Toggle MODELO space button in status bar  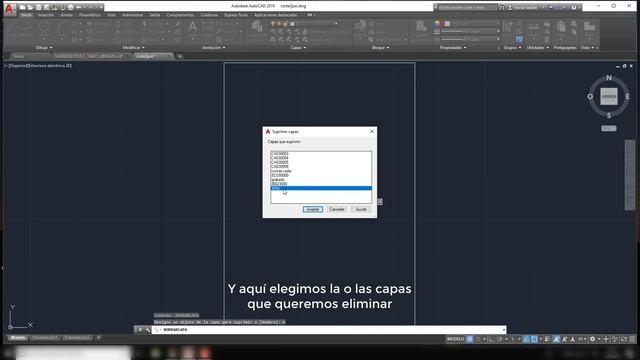pos(455,339)
